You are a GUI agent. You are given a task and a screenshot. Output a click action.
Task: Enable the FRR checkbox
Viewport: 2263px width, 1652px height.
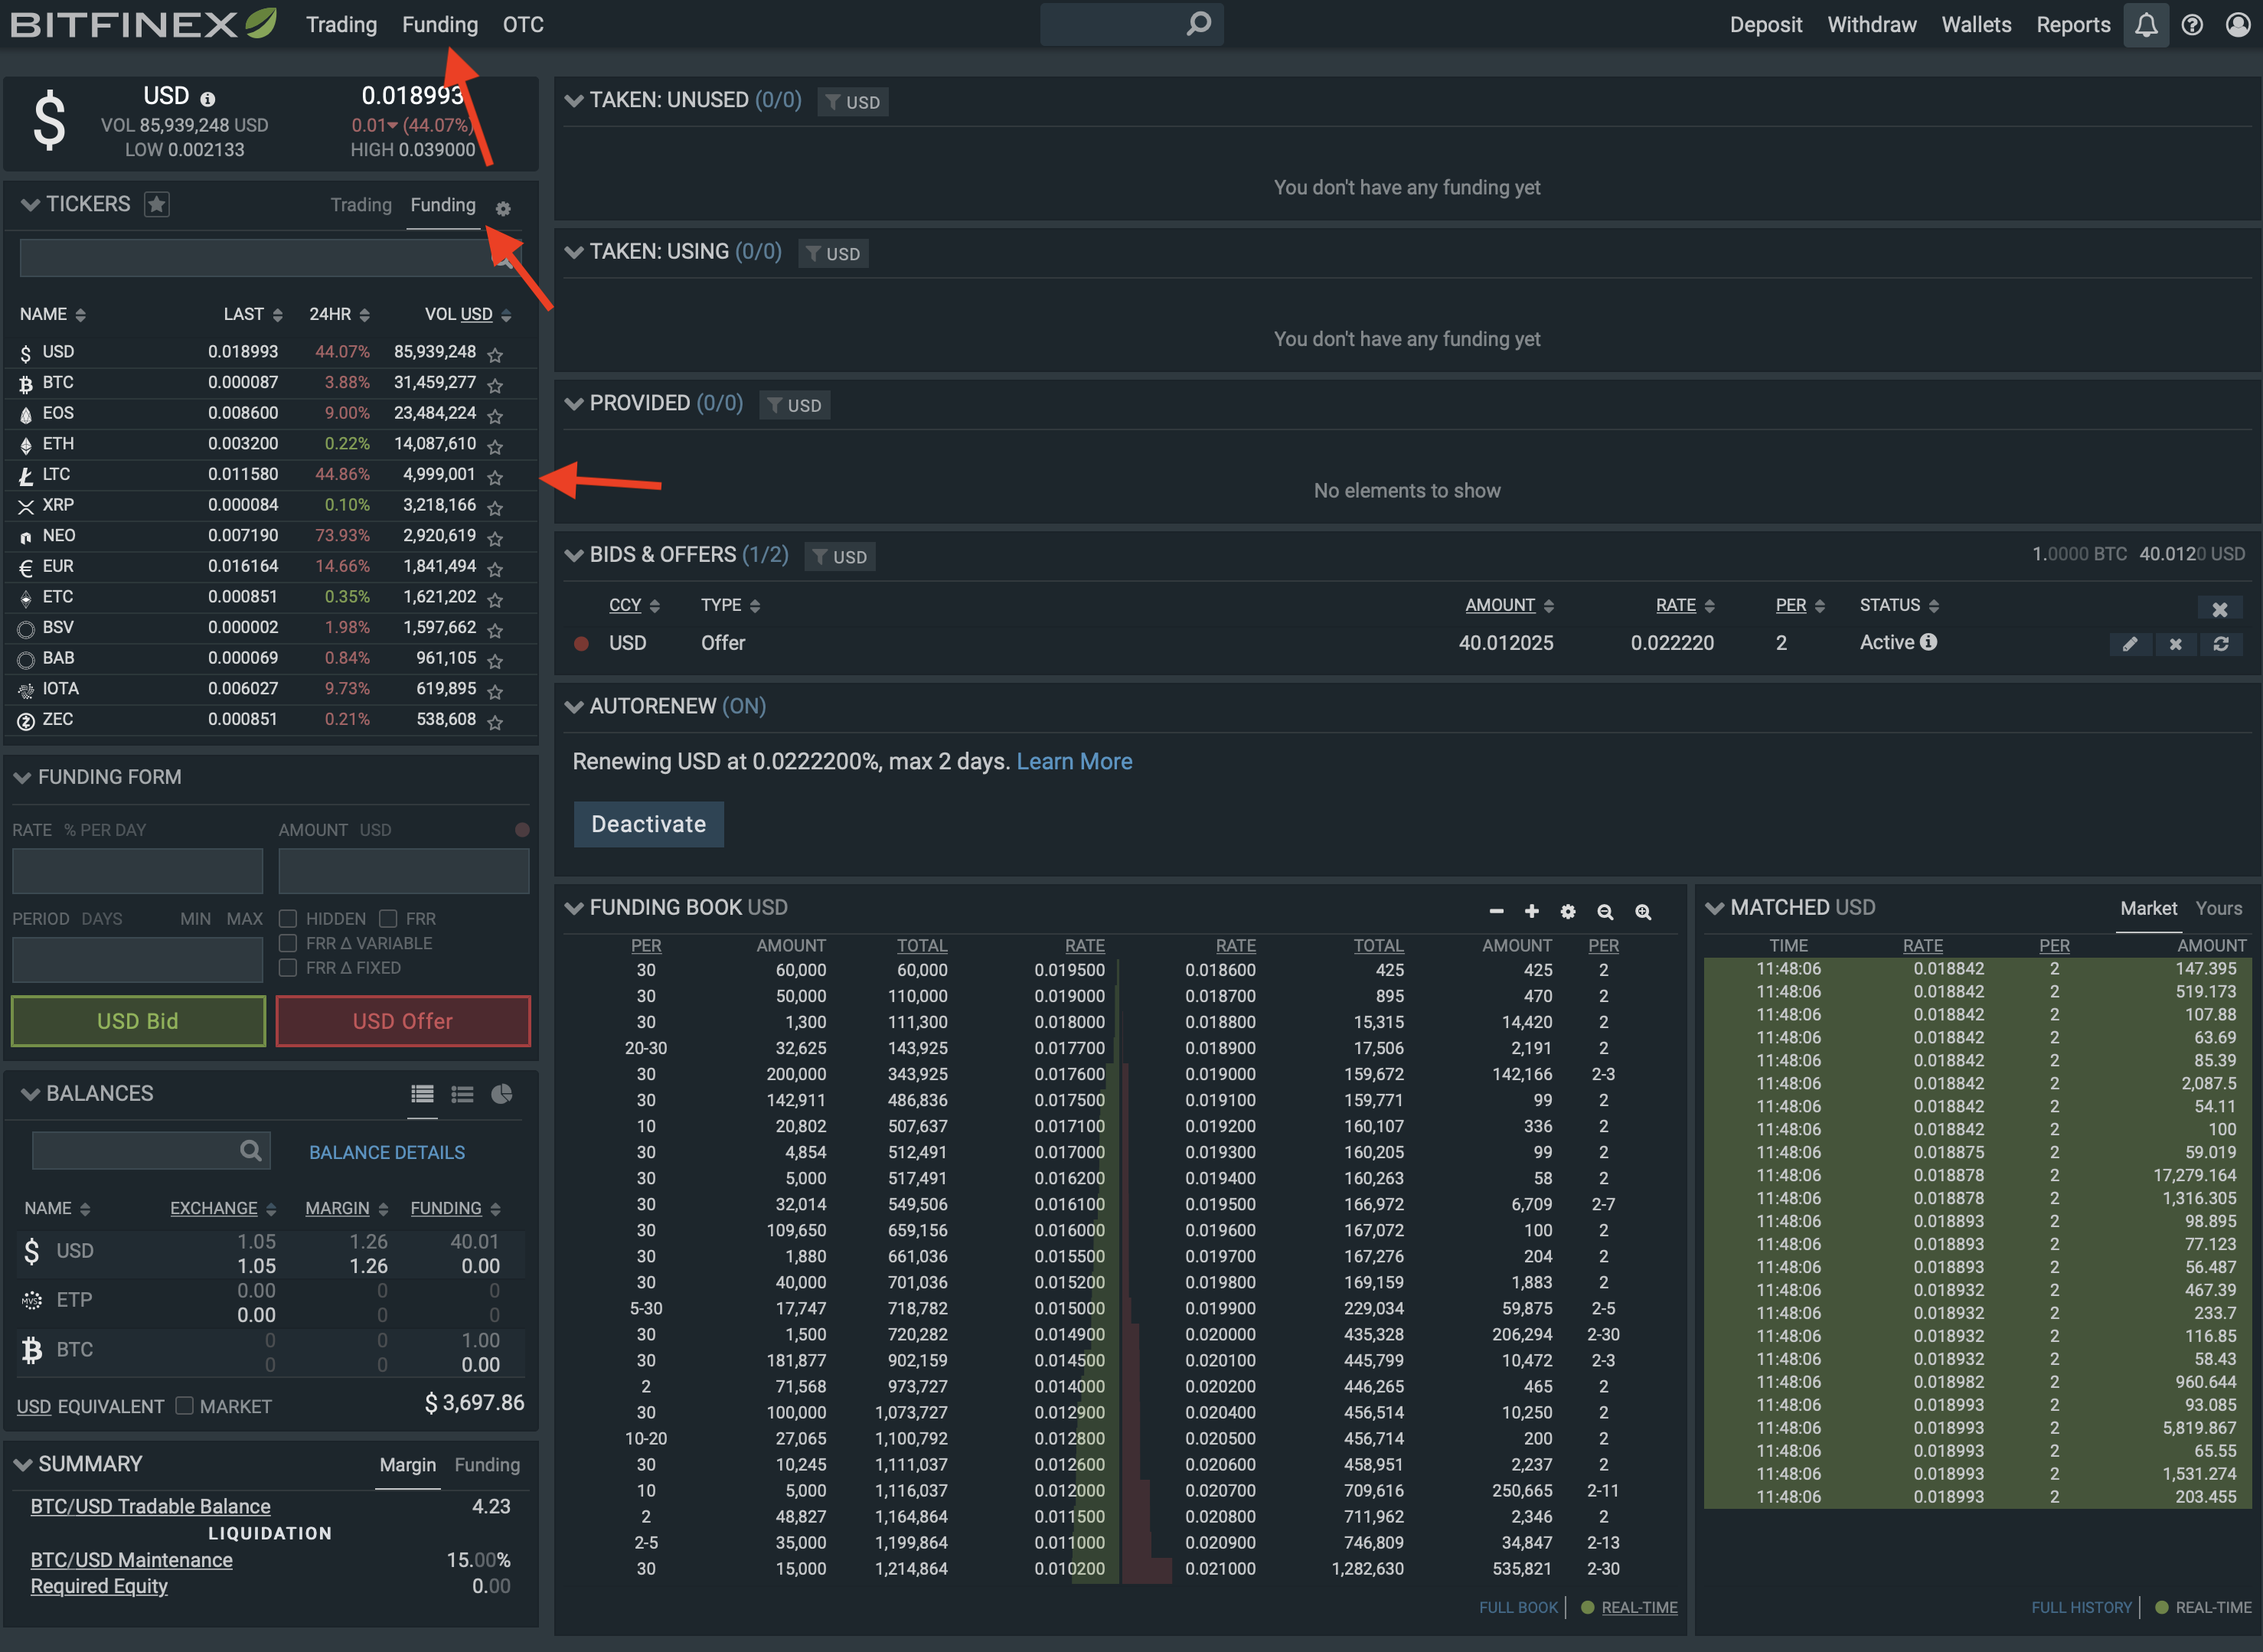(388, 918)
